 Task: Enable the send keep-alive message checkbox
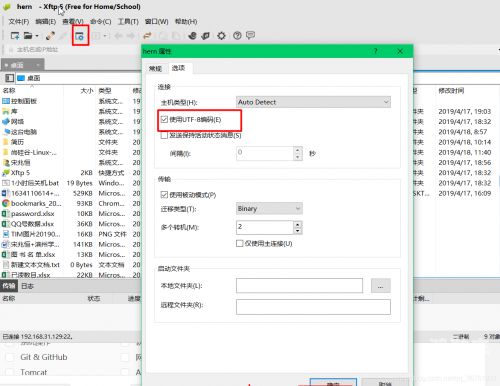[164, 135]
